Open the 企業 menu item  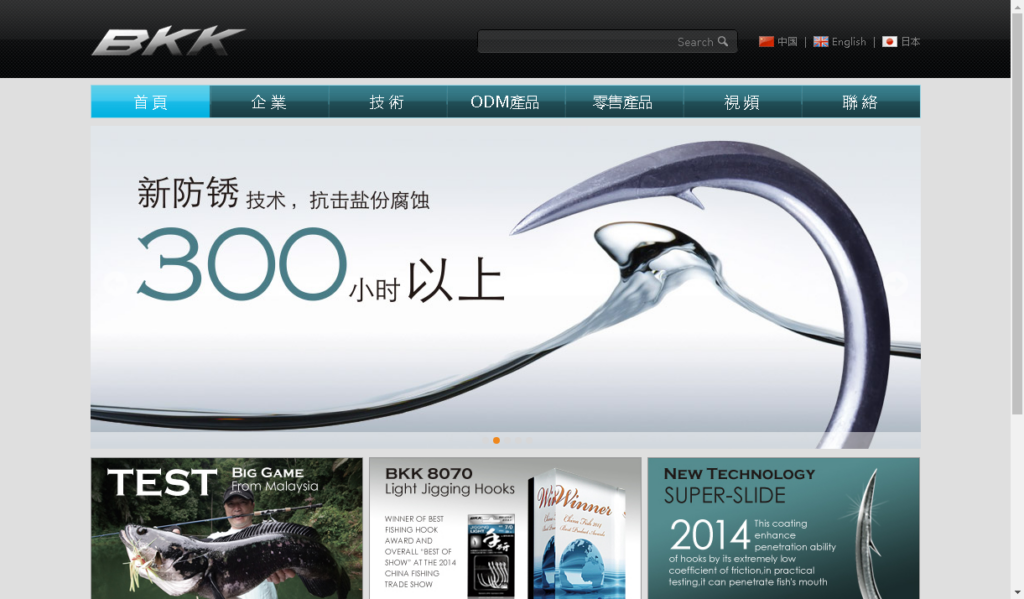pyautogui.click(x=269, y=102)
